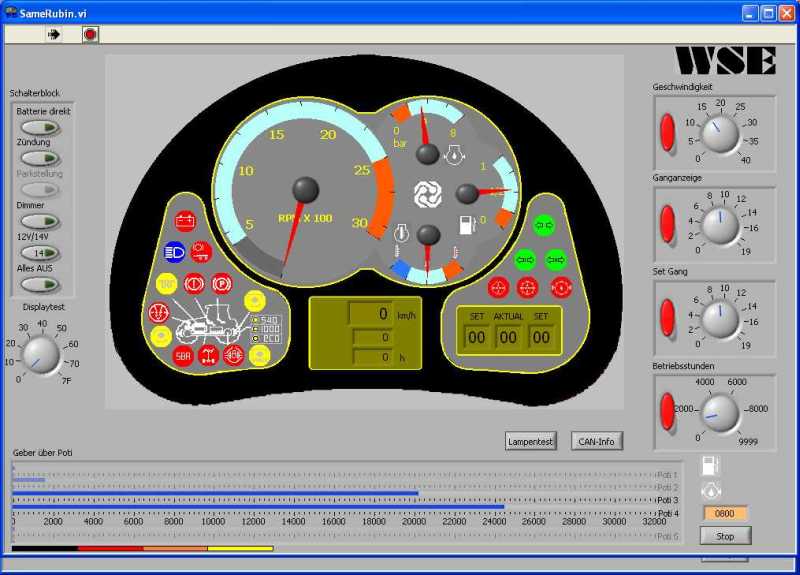The image size is (800, 575).
Task: Click the red SBA warning lamp
Action: (183, 356)
